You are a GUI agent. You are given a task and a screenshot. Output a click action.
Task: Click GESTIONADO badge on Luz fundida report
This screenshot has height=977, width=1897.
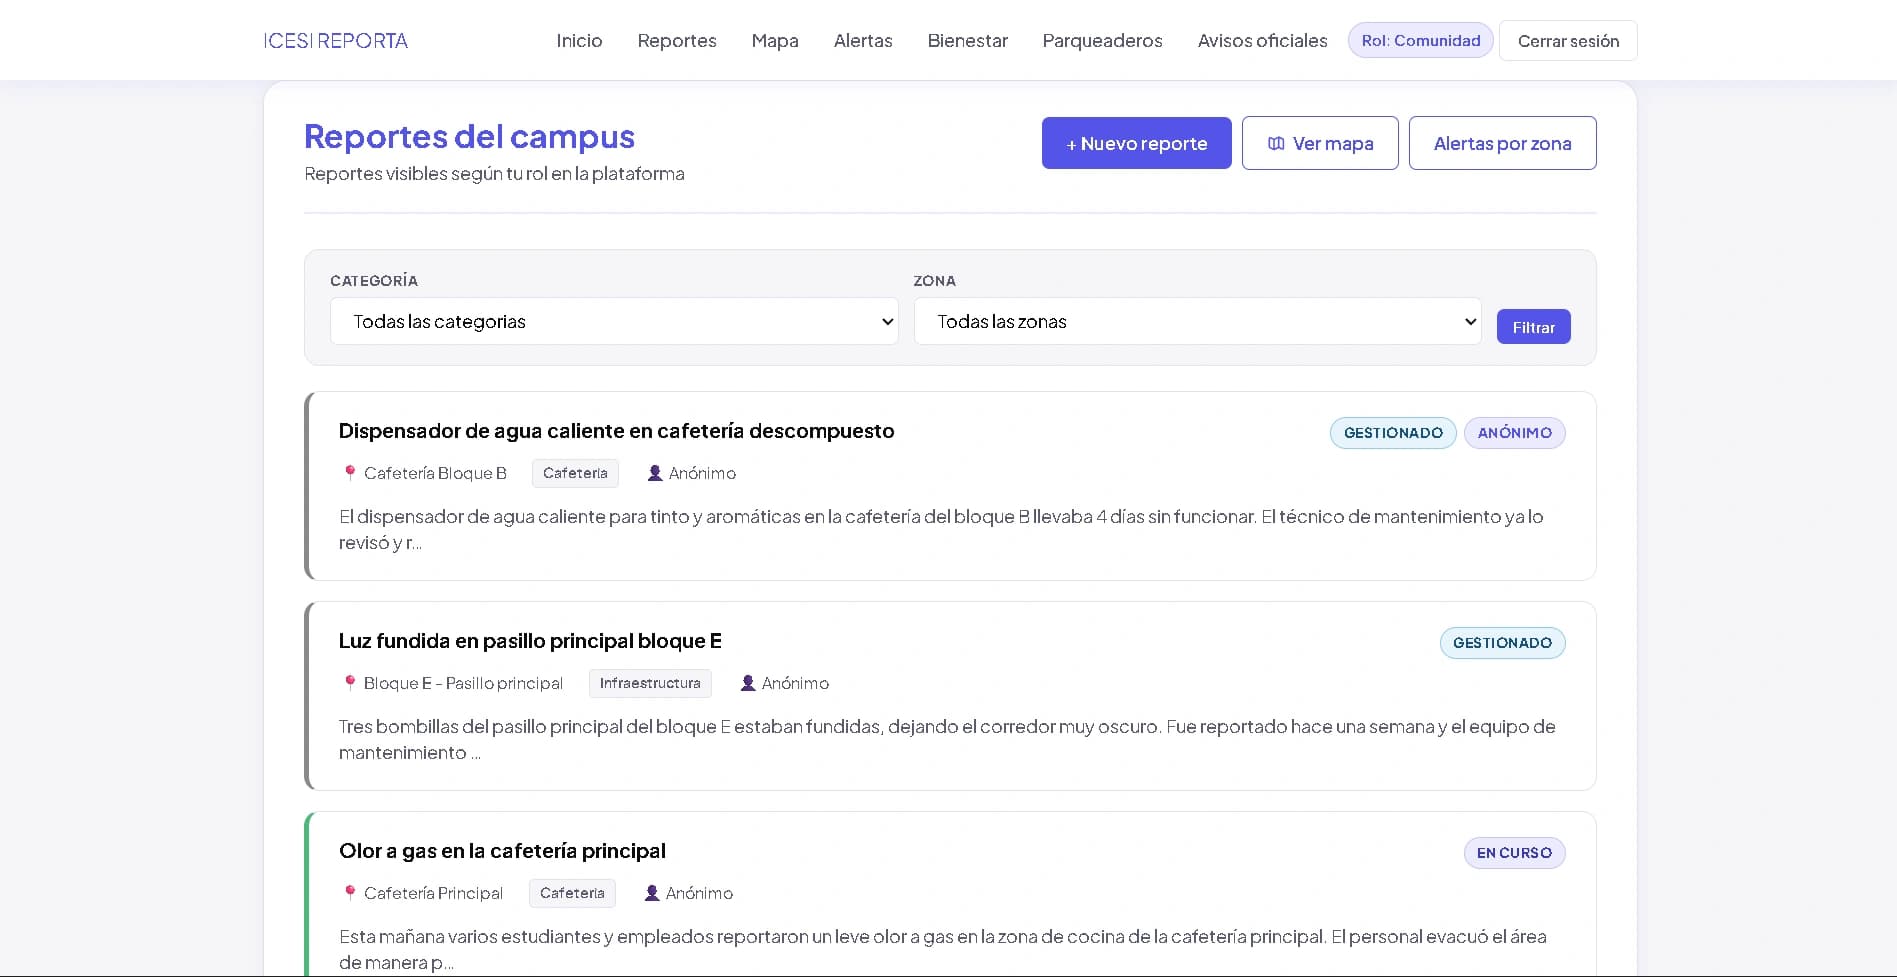click(1502, 643)
